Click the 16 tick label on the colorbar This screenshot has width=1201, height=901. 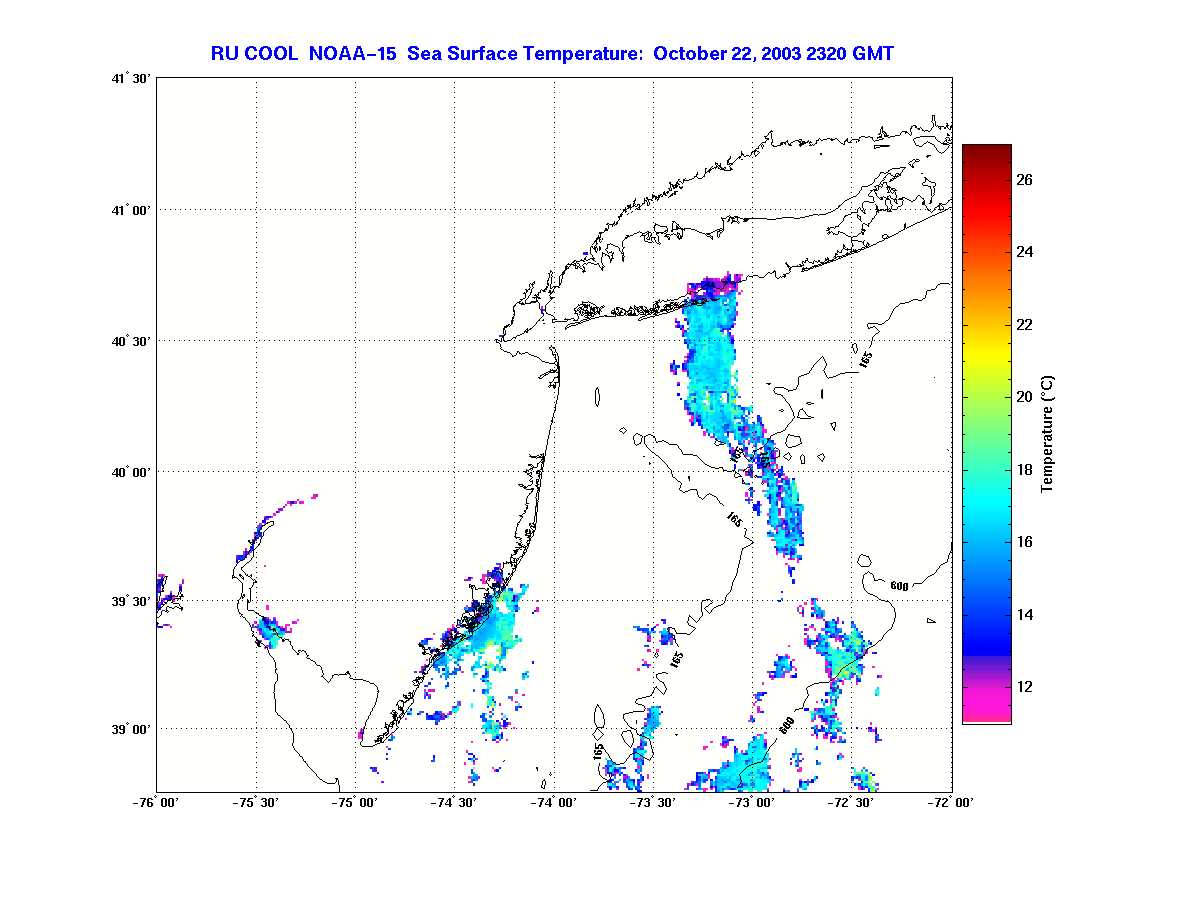[x=1025, y=542]
